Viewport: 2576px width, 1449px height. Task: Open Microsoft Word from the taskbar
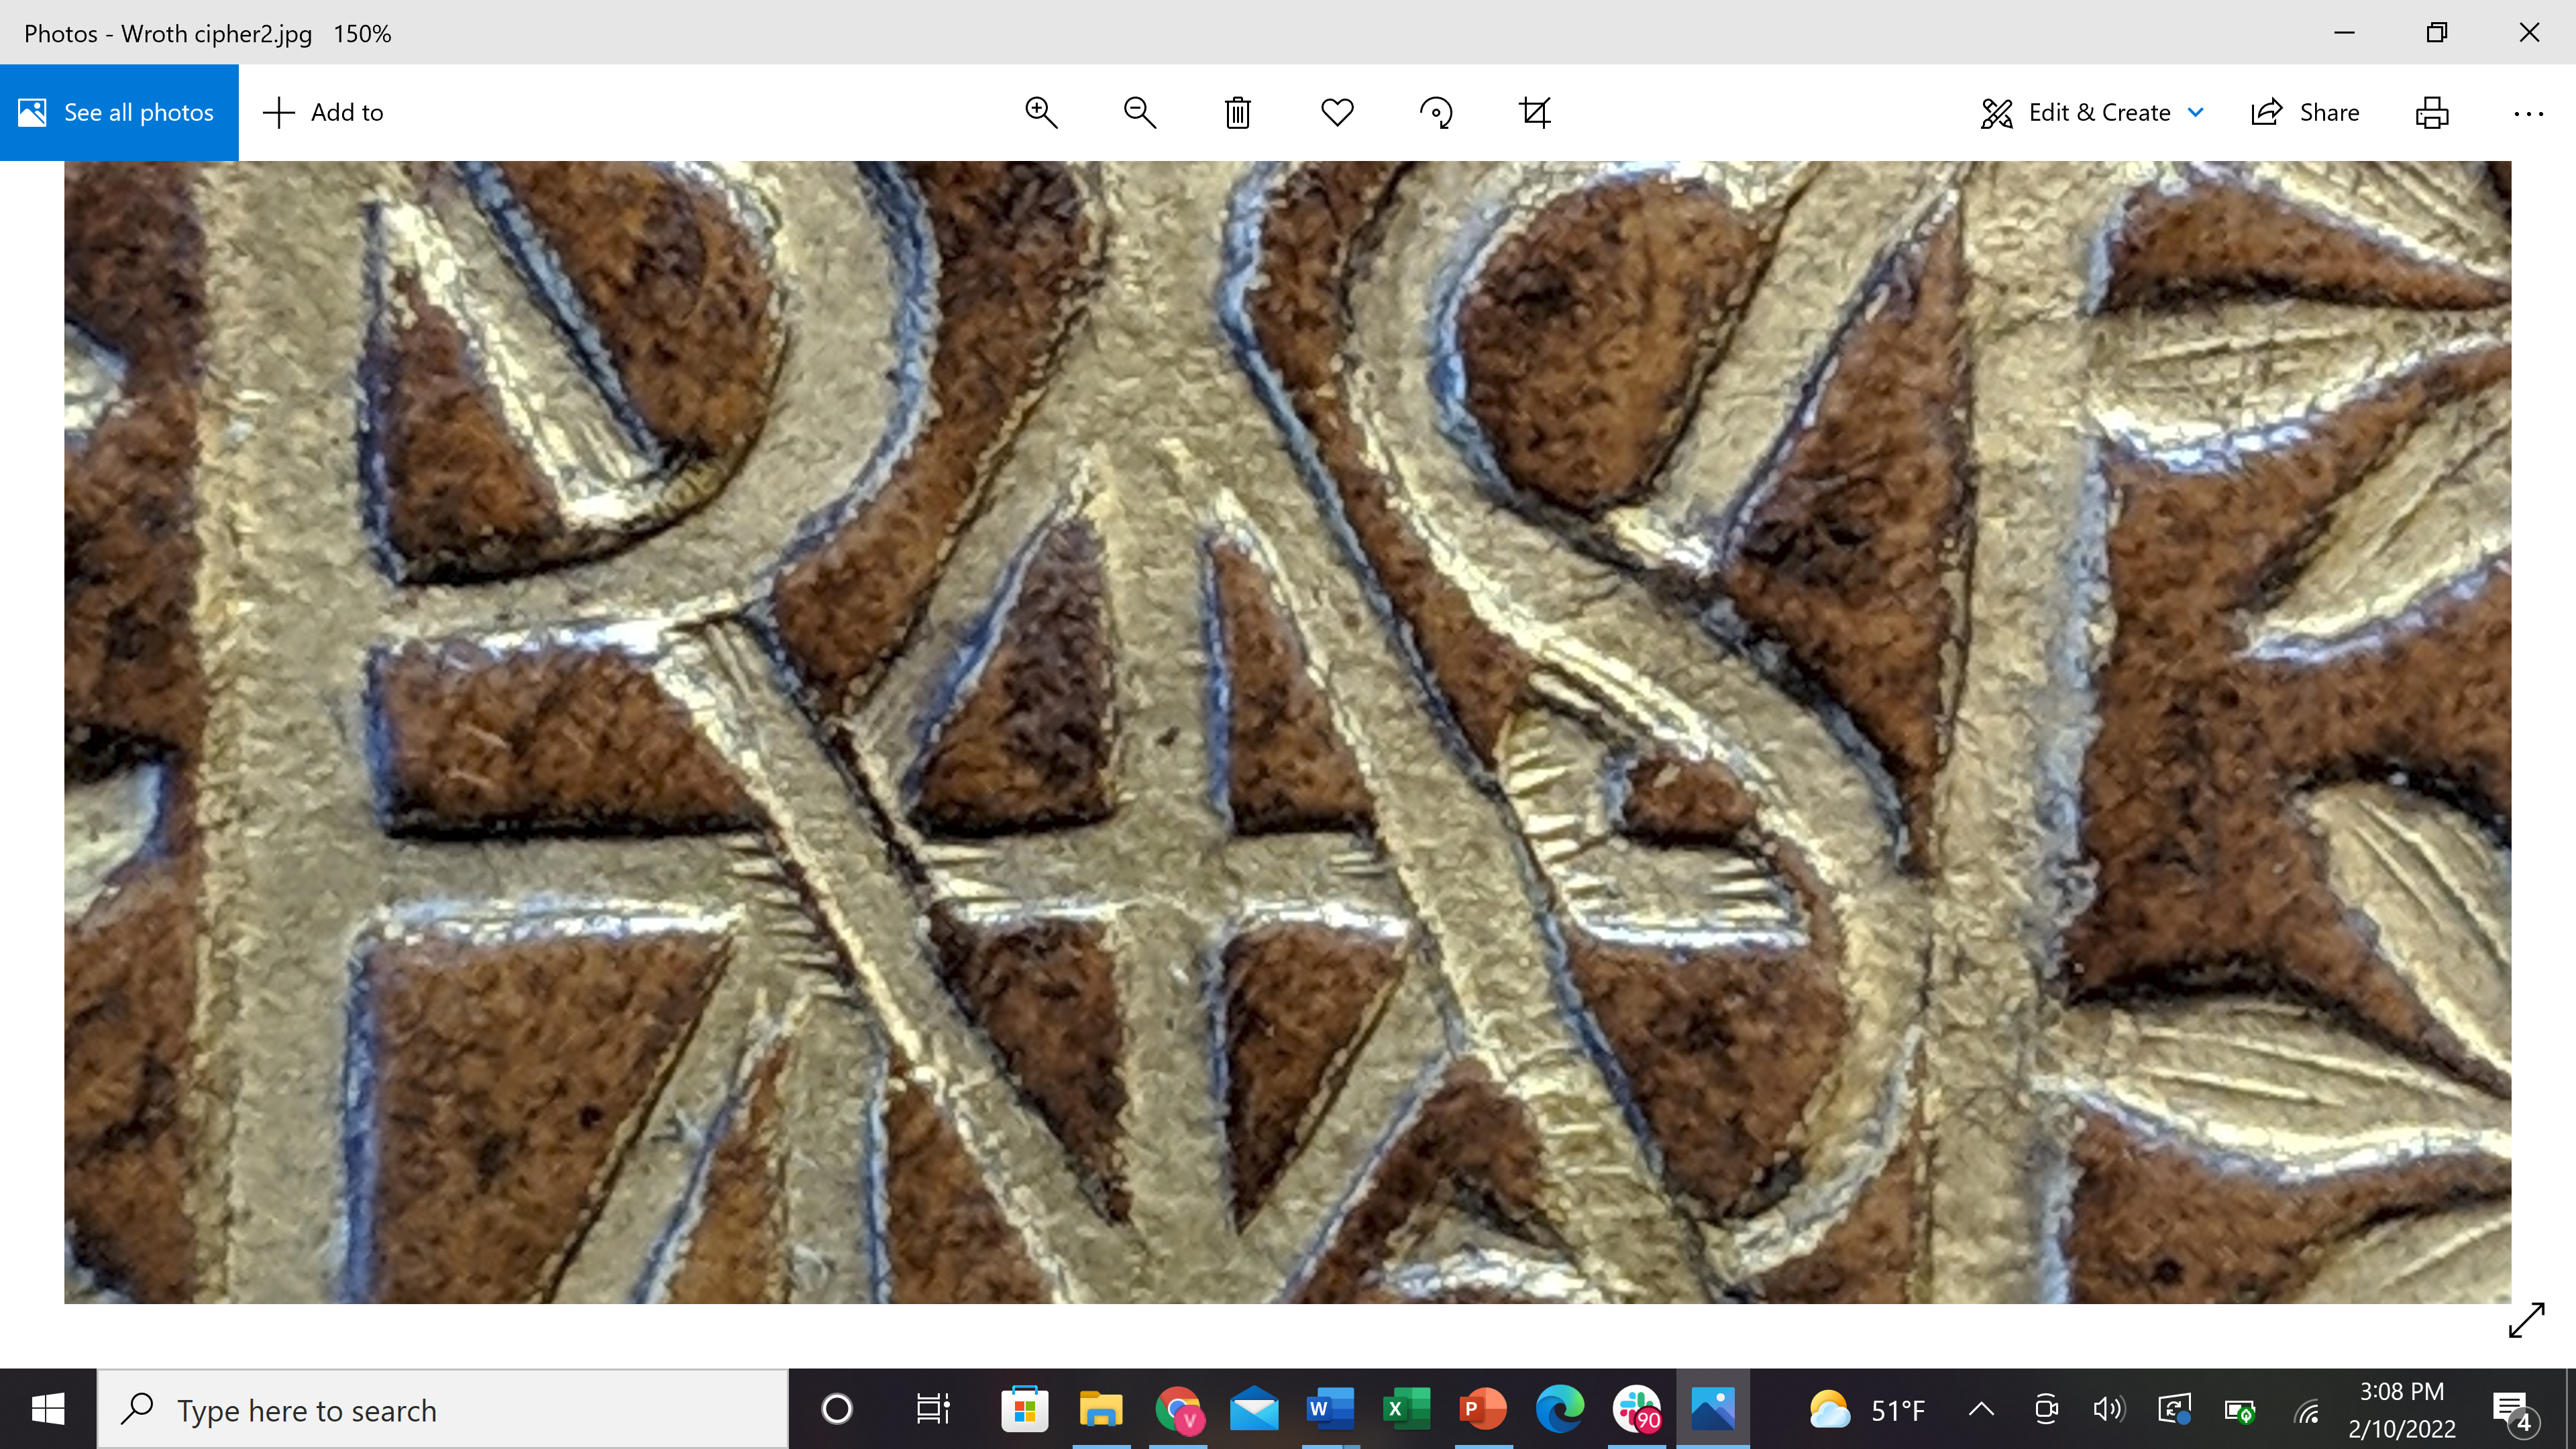point(1330,1410)
